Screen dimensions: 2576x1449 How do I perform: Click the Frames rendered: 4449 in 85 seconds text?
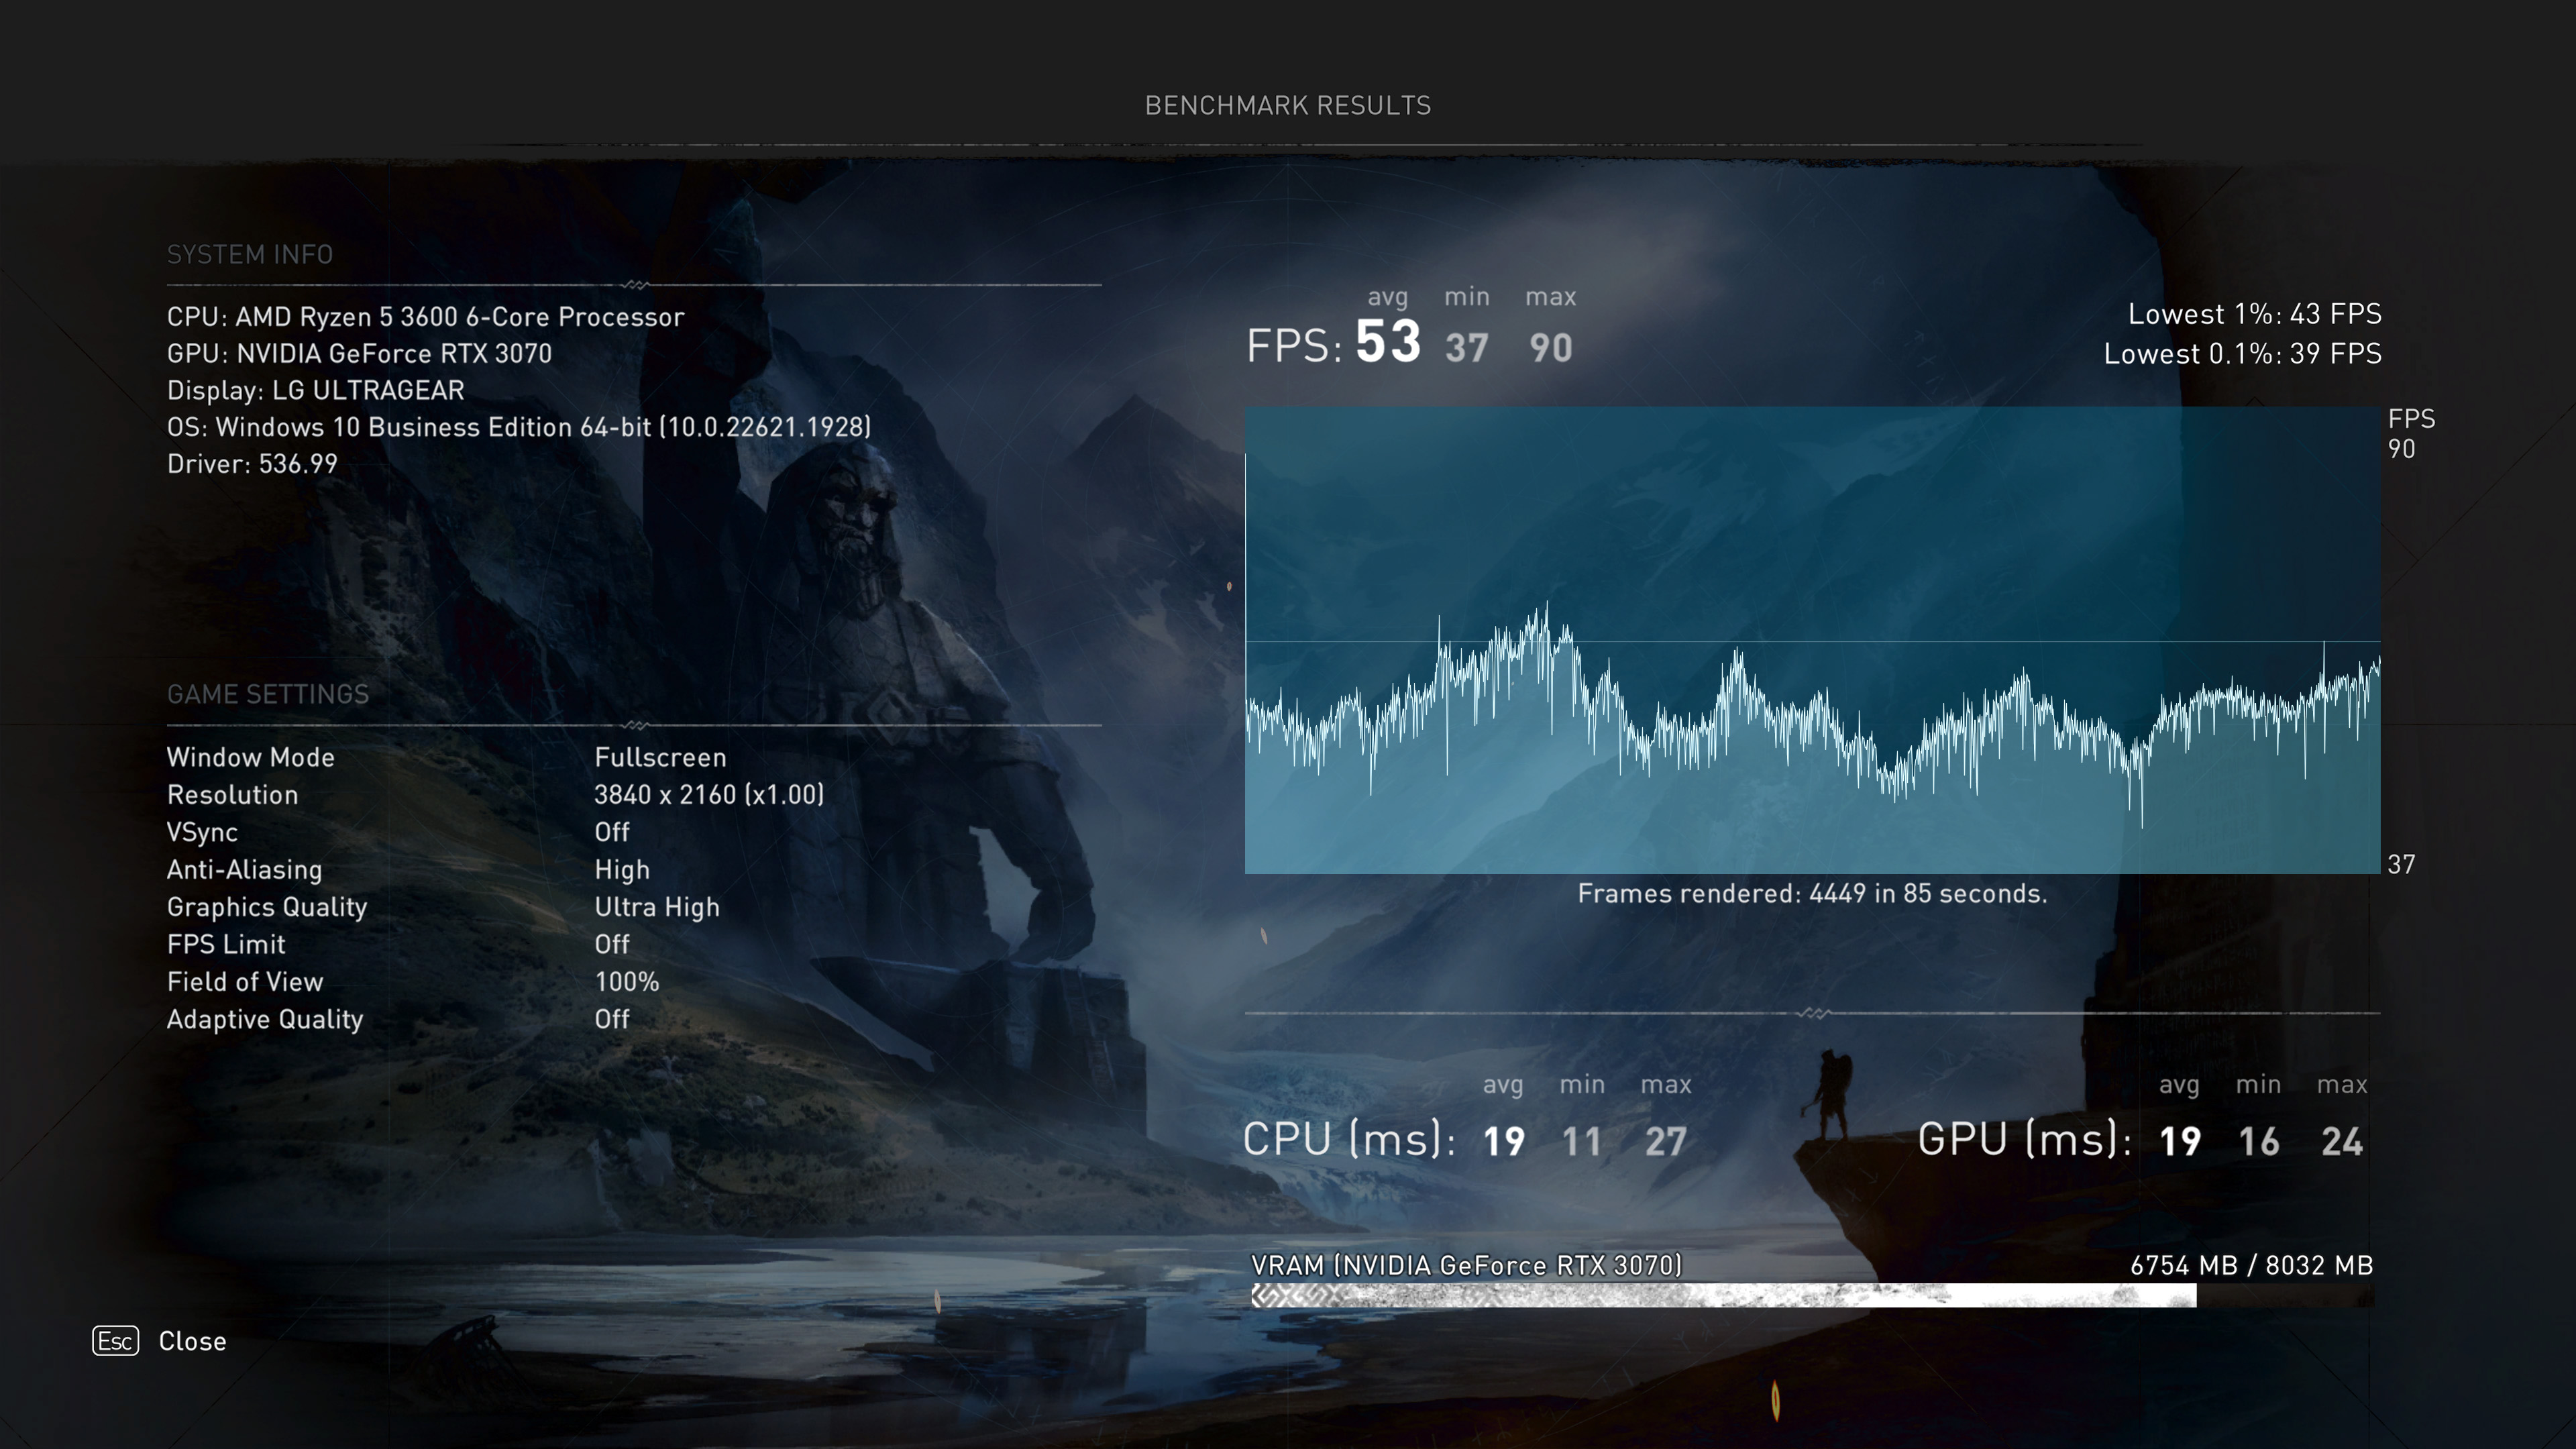click(x=1812, y=894)
